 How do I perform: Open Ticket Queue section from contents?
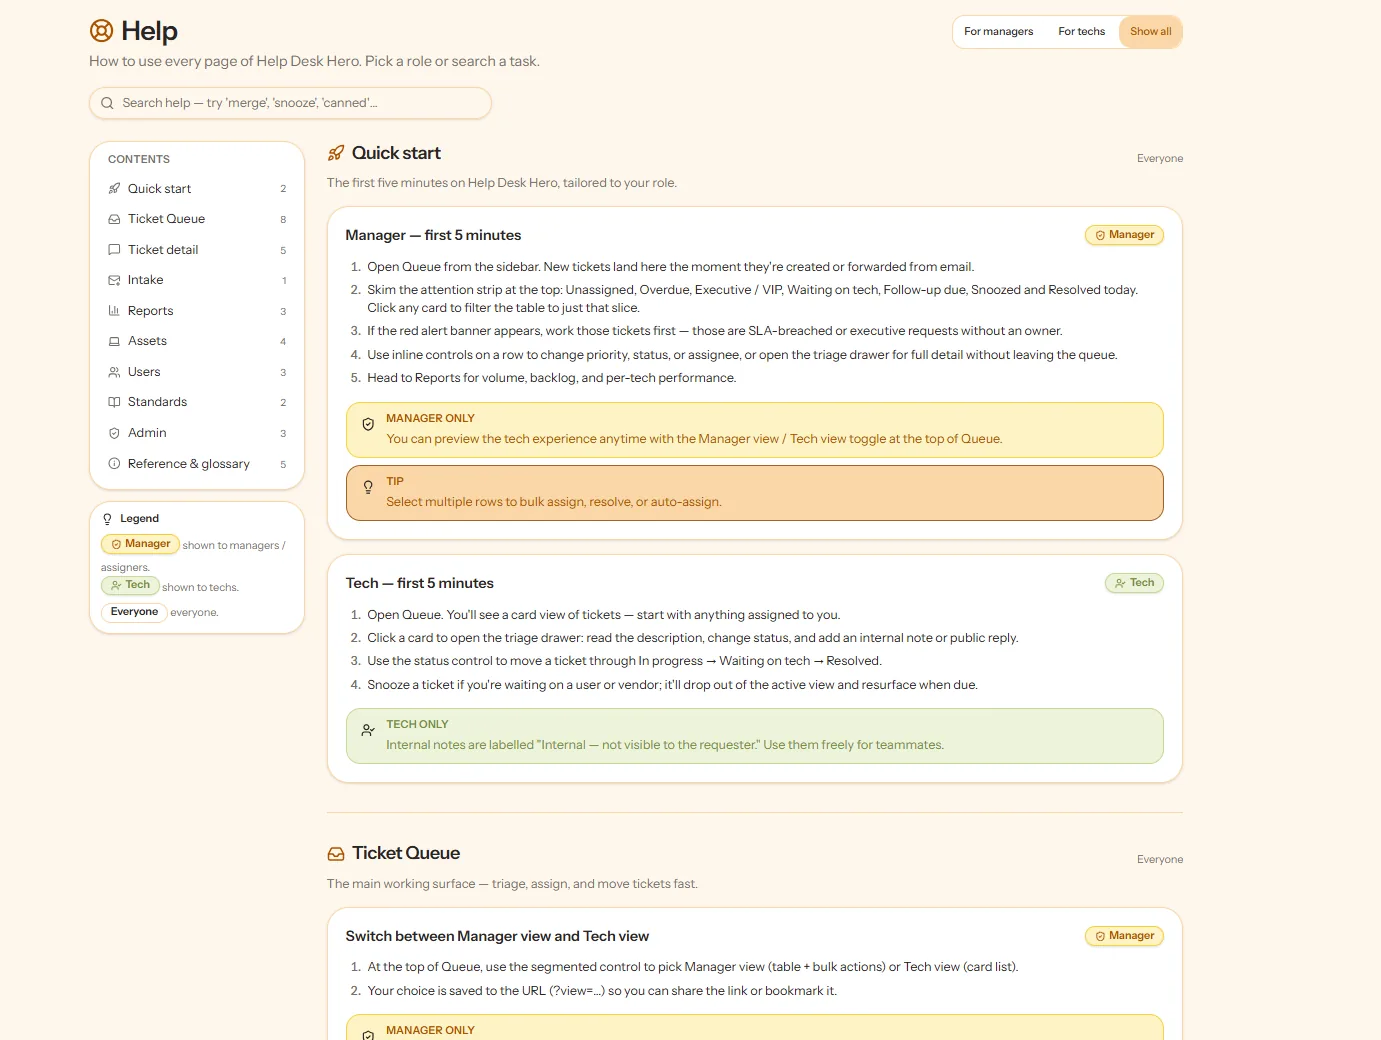click(x=197, y=219)
